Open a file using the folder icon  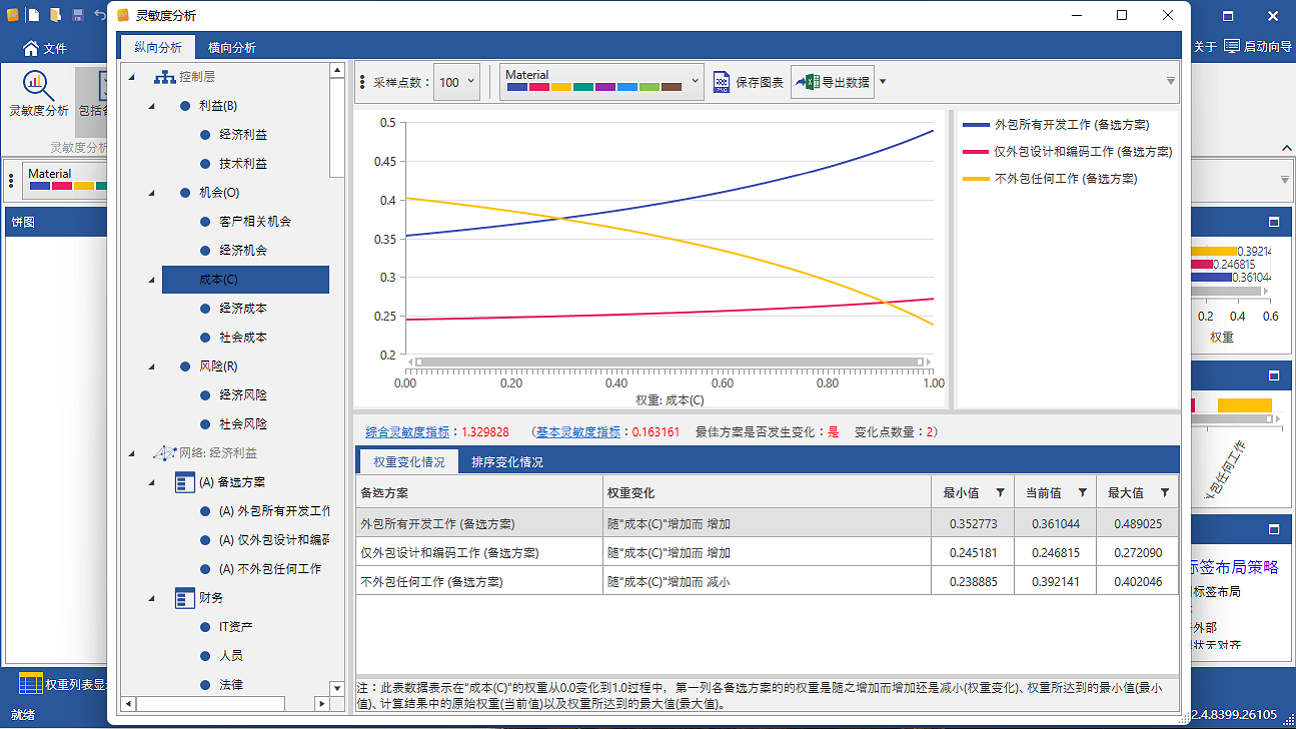(x=55, y=16)
